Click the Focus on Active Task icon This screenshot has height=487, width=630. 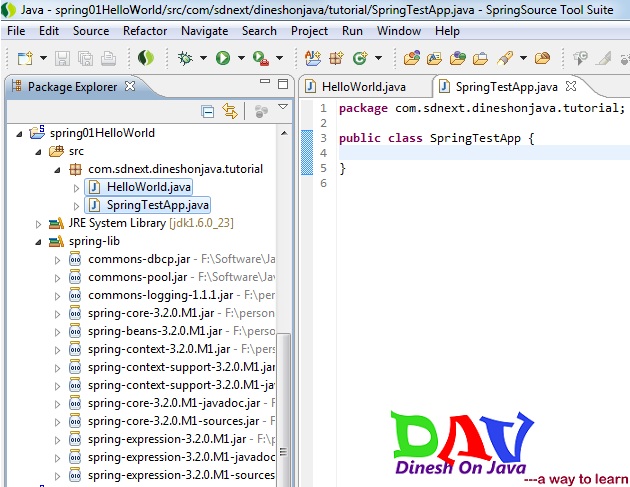261,111
